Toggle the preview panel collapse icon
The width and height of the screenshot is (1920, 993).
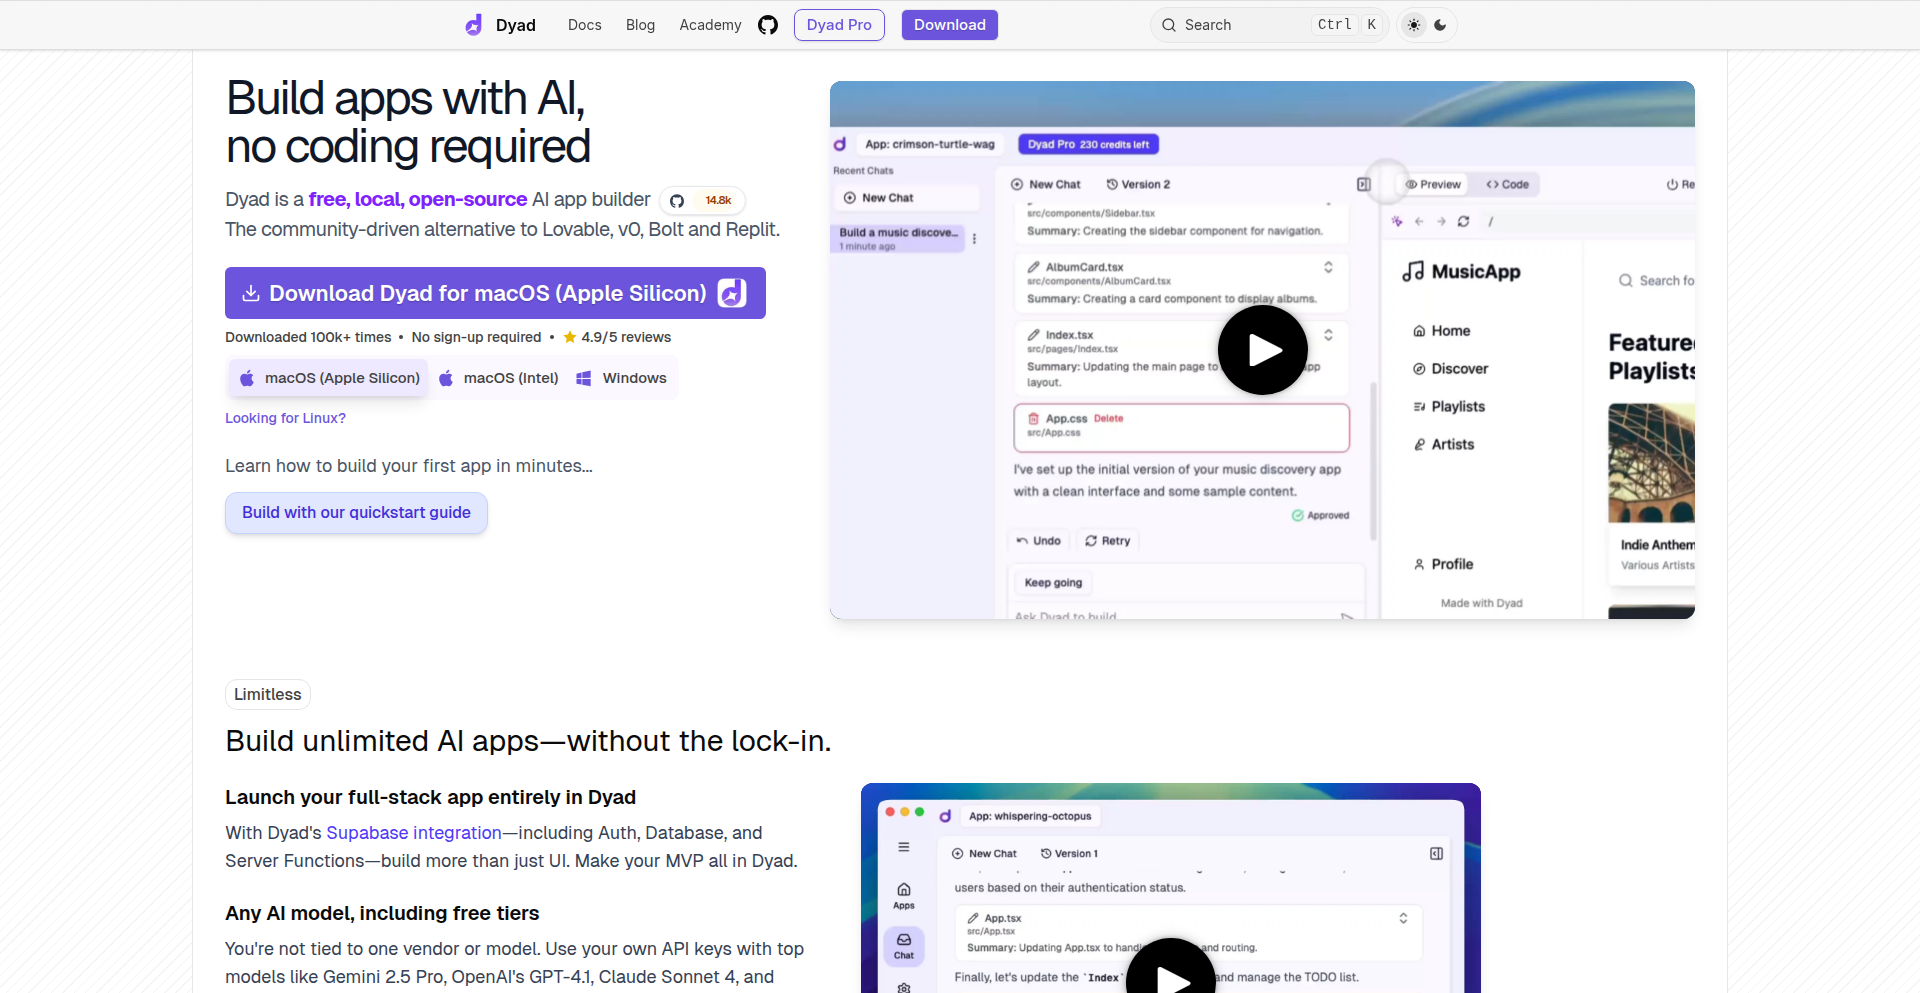tap(1363, 184)
